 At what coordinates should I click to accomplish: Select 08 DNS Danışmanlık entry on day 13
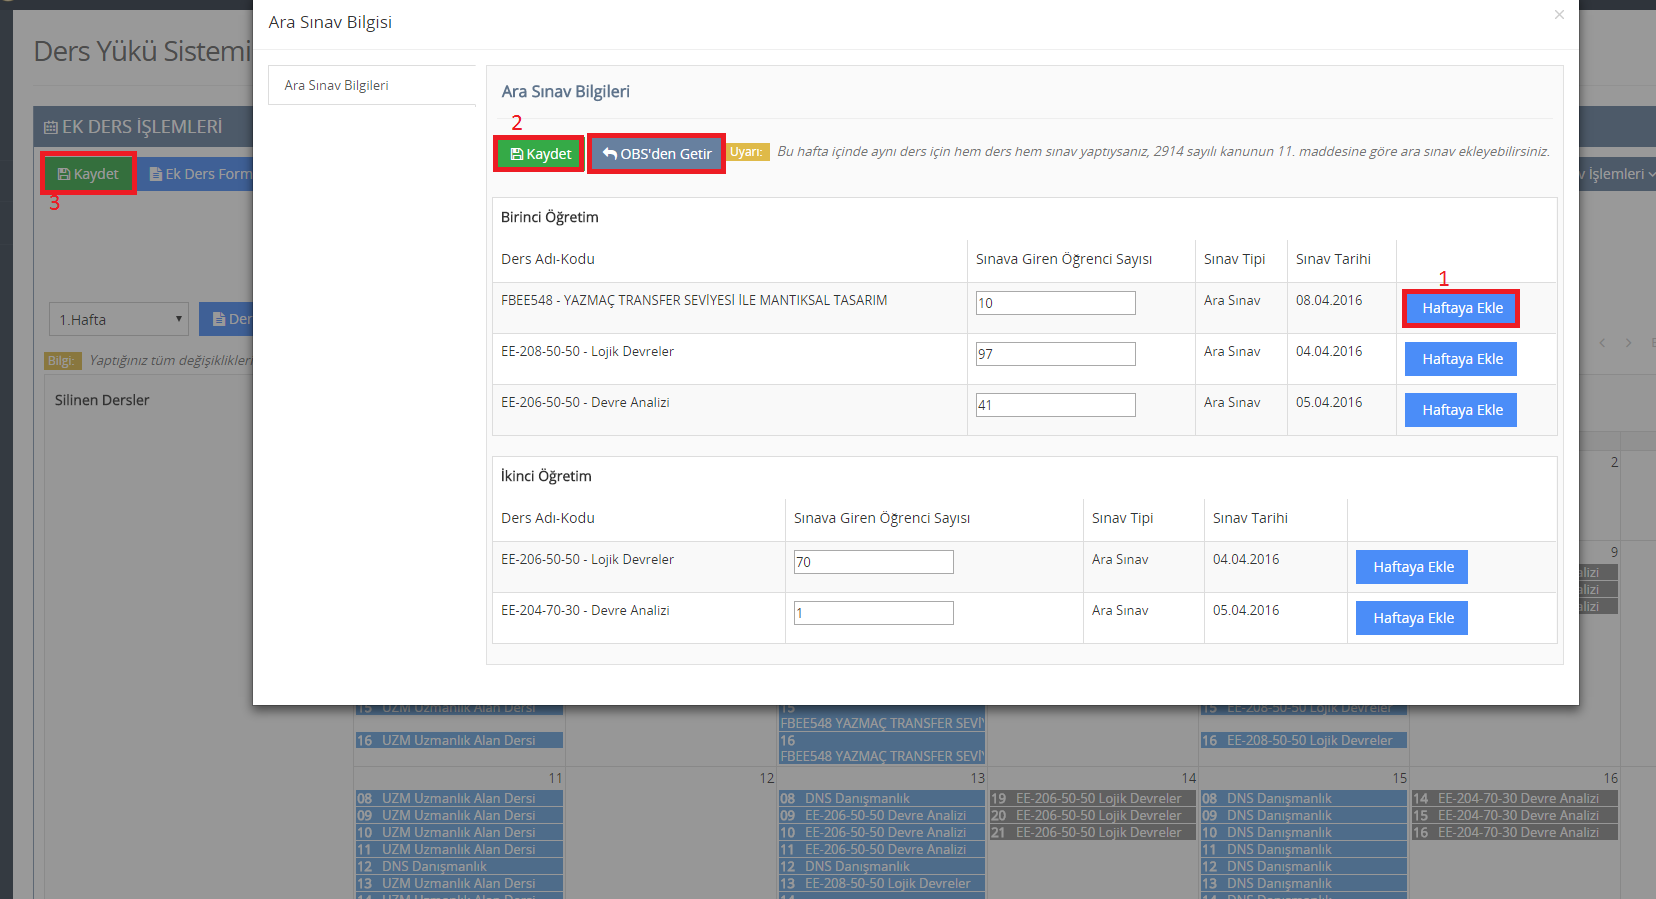click(882, 799)
